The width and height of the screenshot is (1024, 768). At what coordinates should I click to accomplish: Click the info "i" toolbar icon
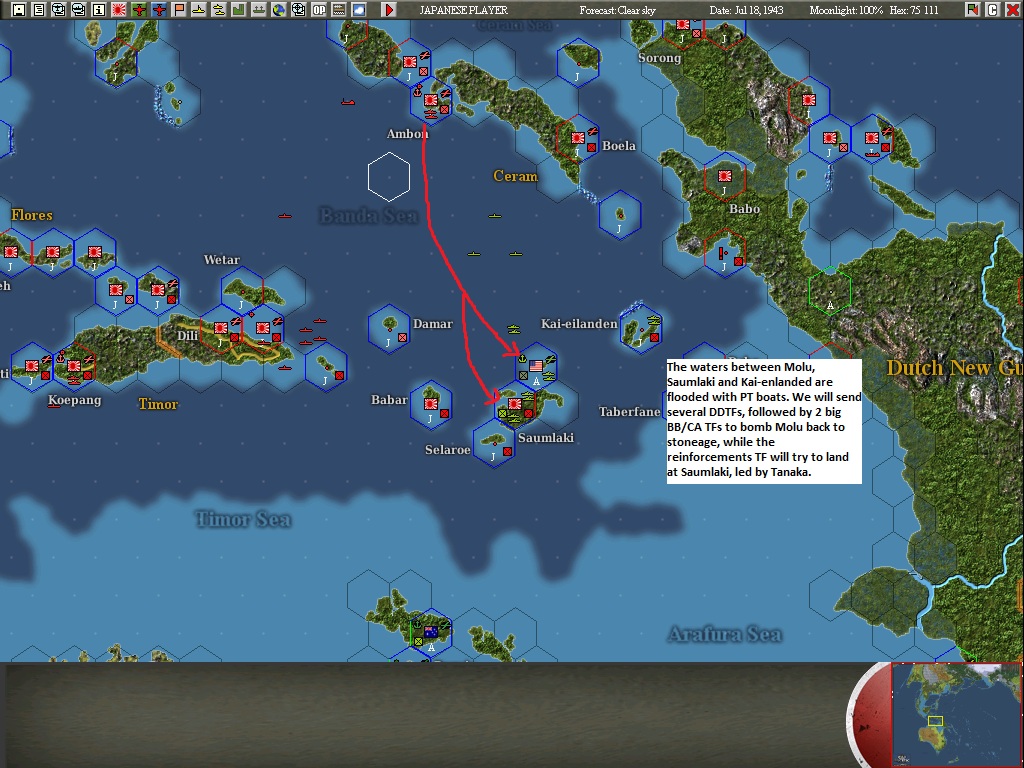[x=99, y=10]
